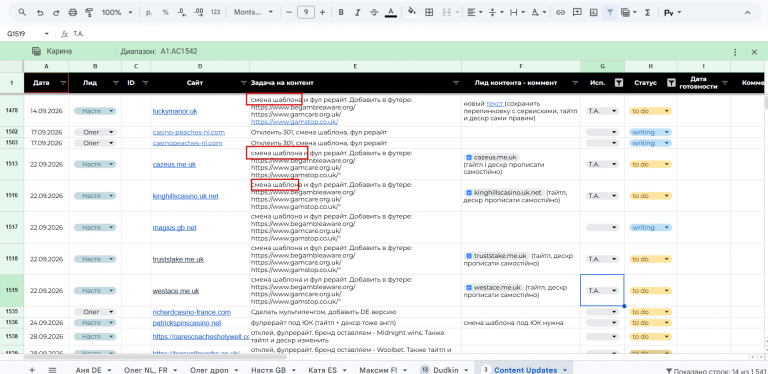Open the functions sigma menu
The height and width of the screenshot is (374, 768).
click(648, 12)
